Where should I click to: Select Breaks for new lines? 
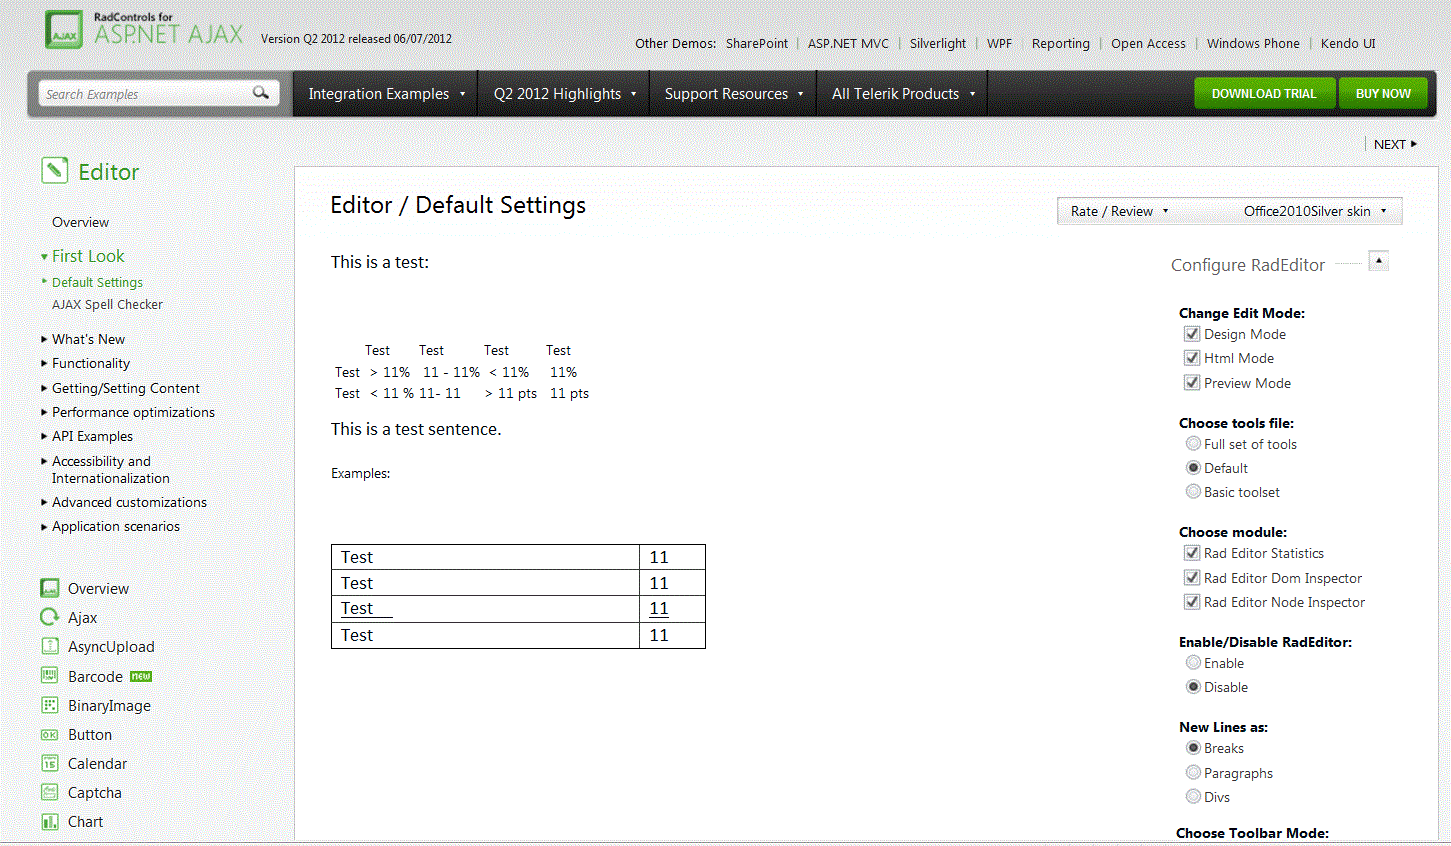coord(1193,748)
